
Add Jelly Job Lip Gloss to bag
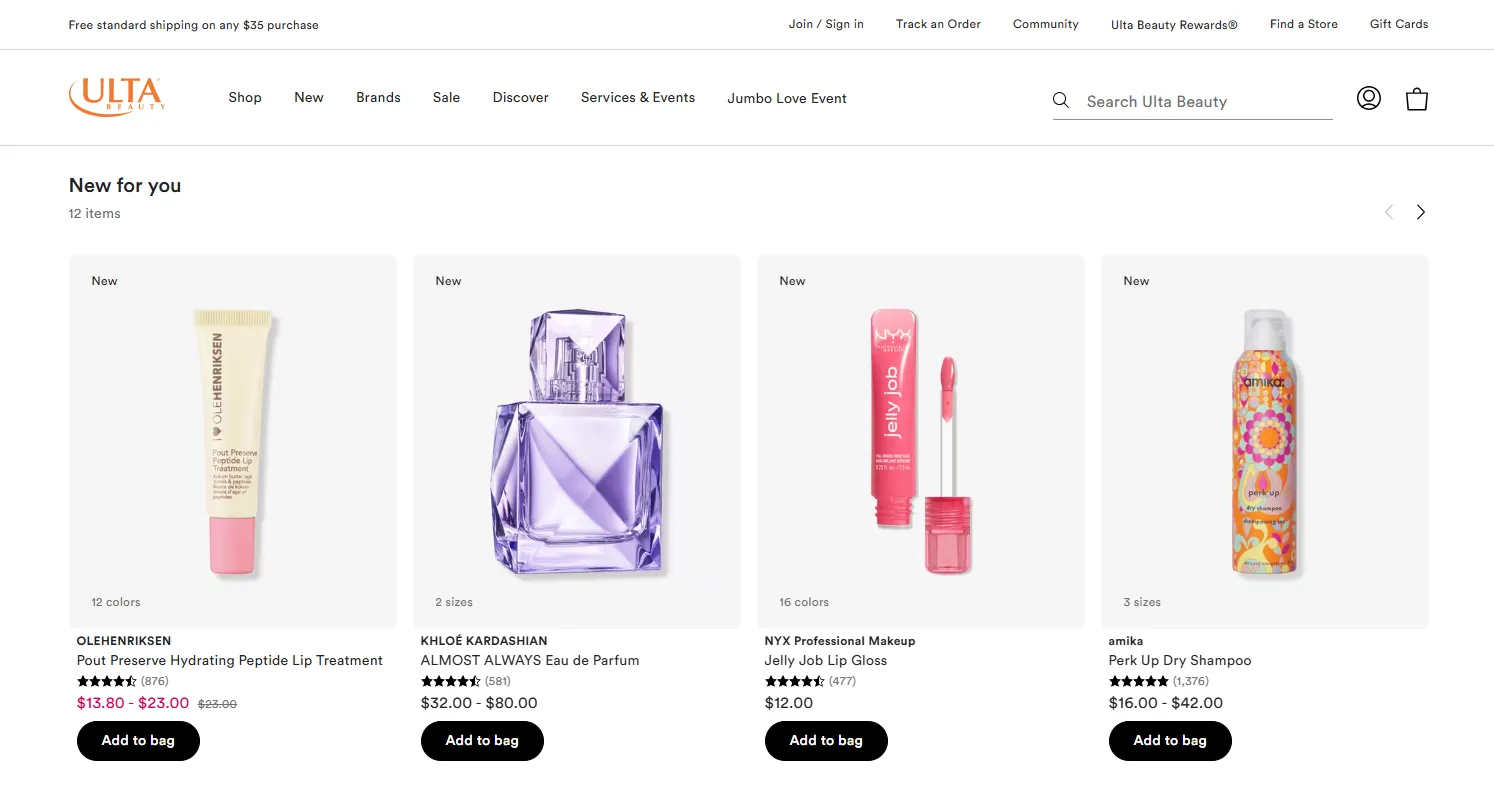point(826,741)
